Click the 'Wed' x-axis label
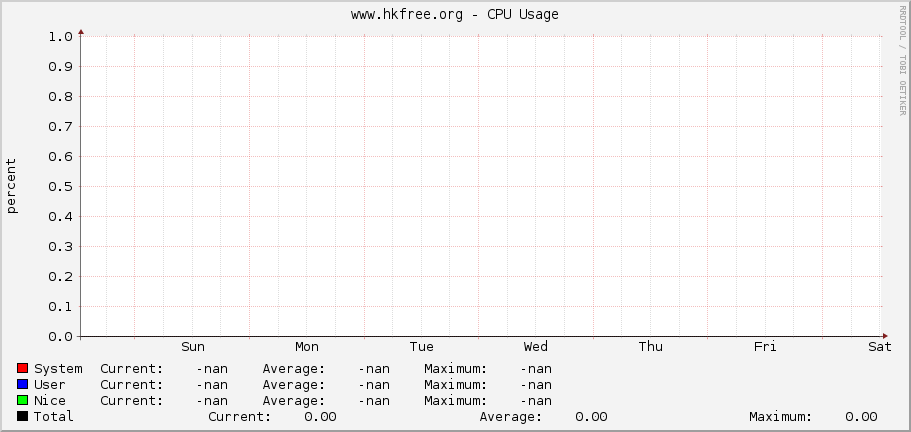This screenshot has height=432, width=911. click(535, 347)
